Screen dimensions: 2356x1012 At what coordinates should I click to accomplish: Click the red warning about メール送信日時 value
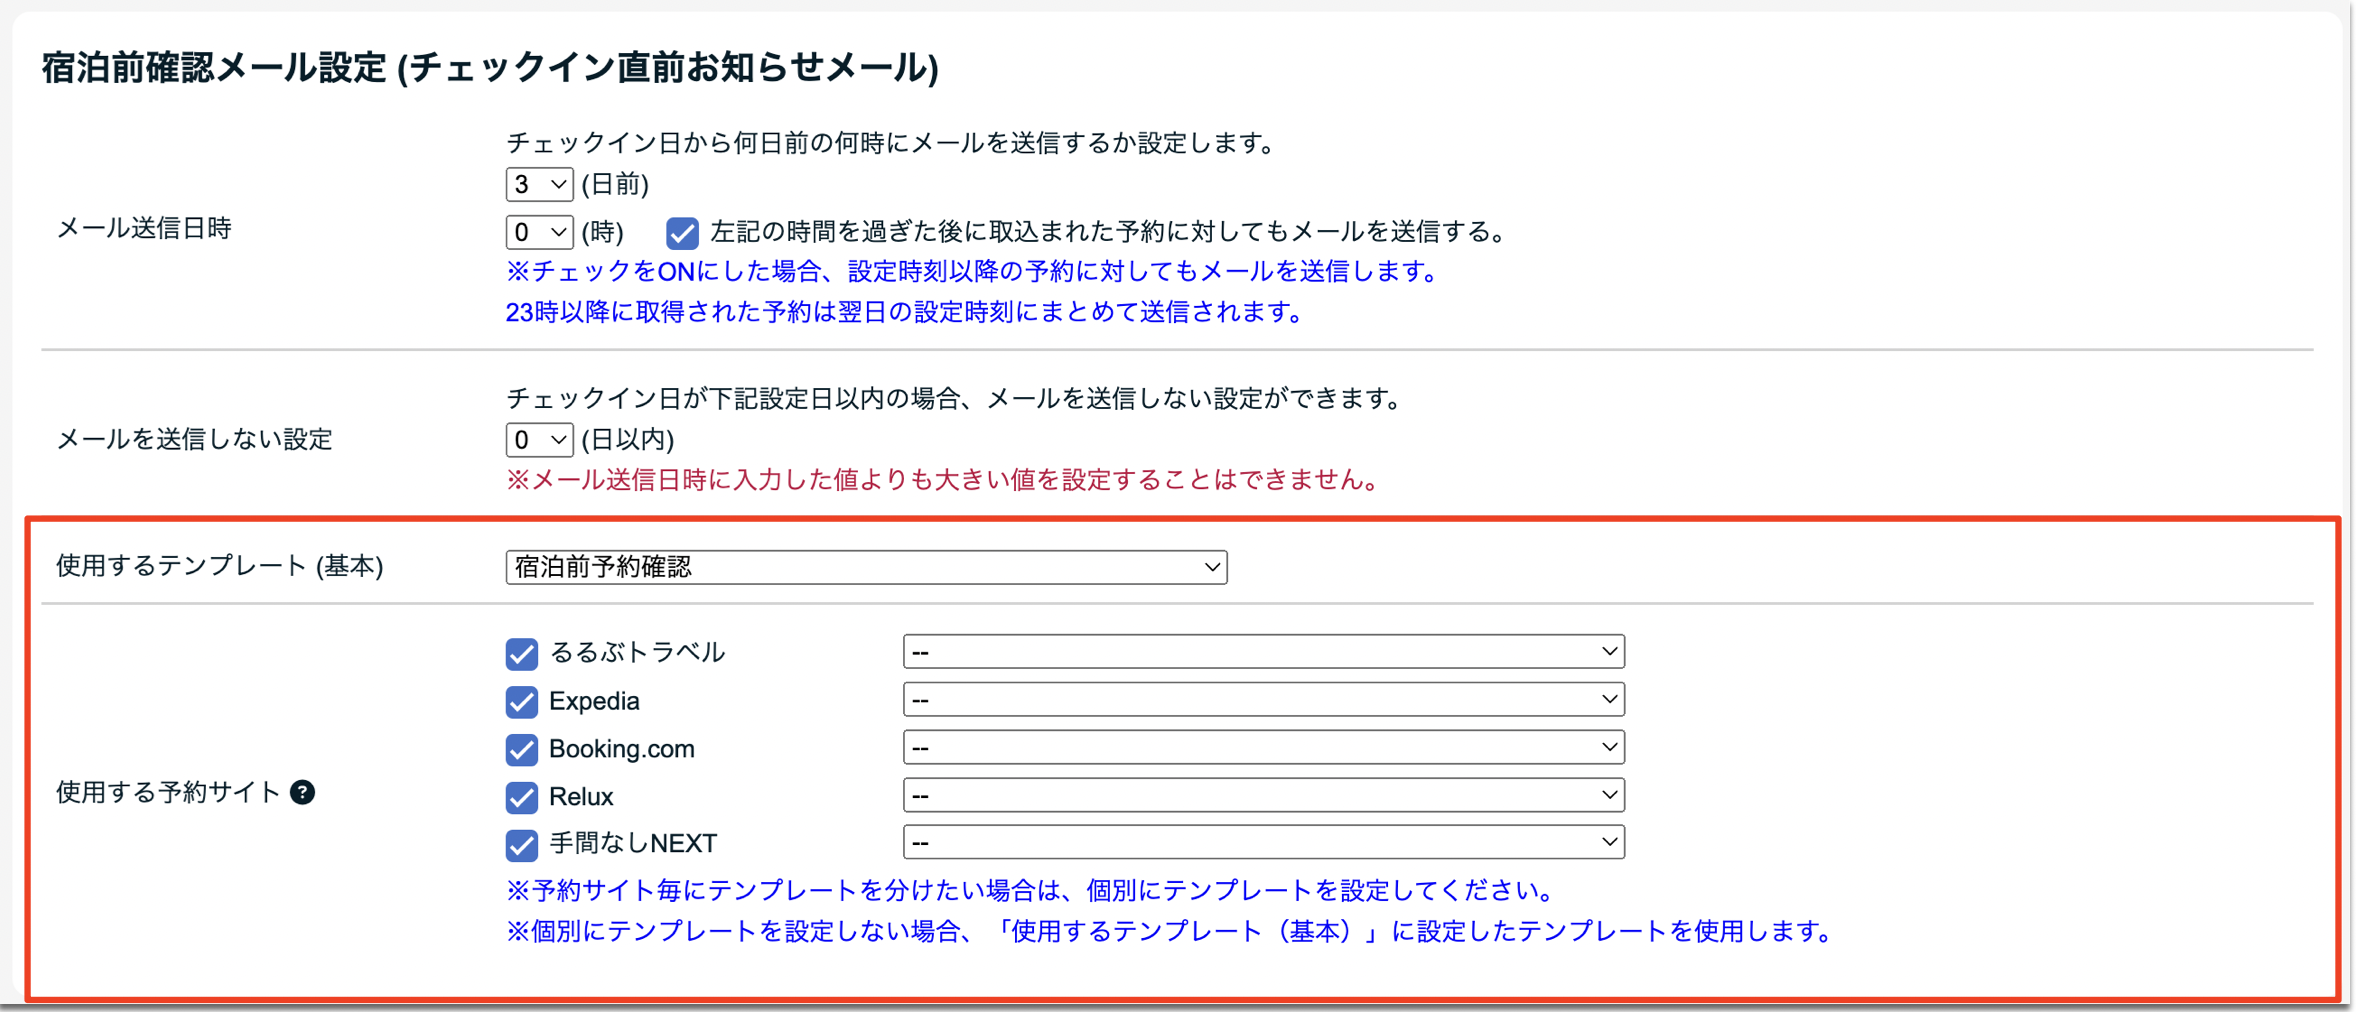pos(942,481)
